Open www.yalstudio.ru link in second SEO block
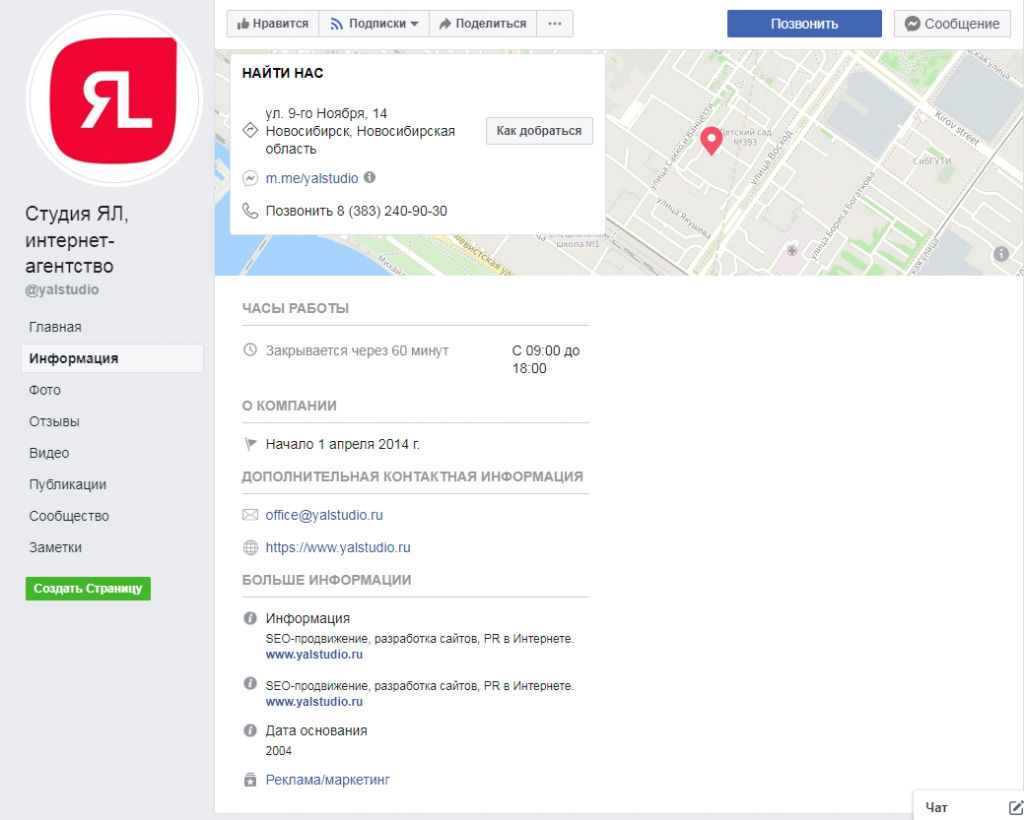Screen dimensions: 1024x820 (x=313, y=702)
